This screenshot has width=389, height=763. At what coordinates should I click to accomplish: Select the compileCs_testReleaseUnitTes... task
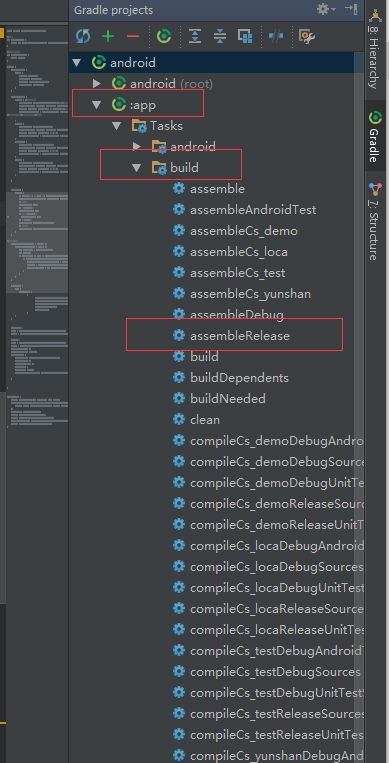[277, 735]
